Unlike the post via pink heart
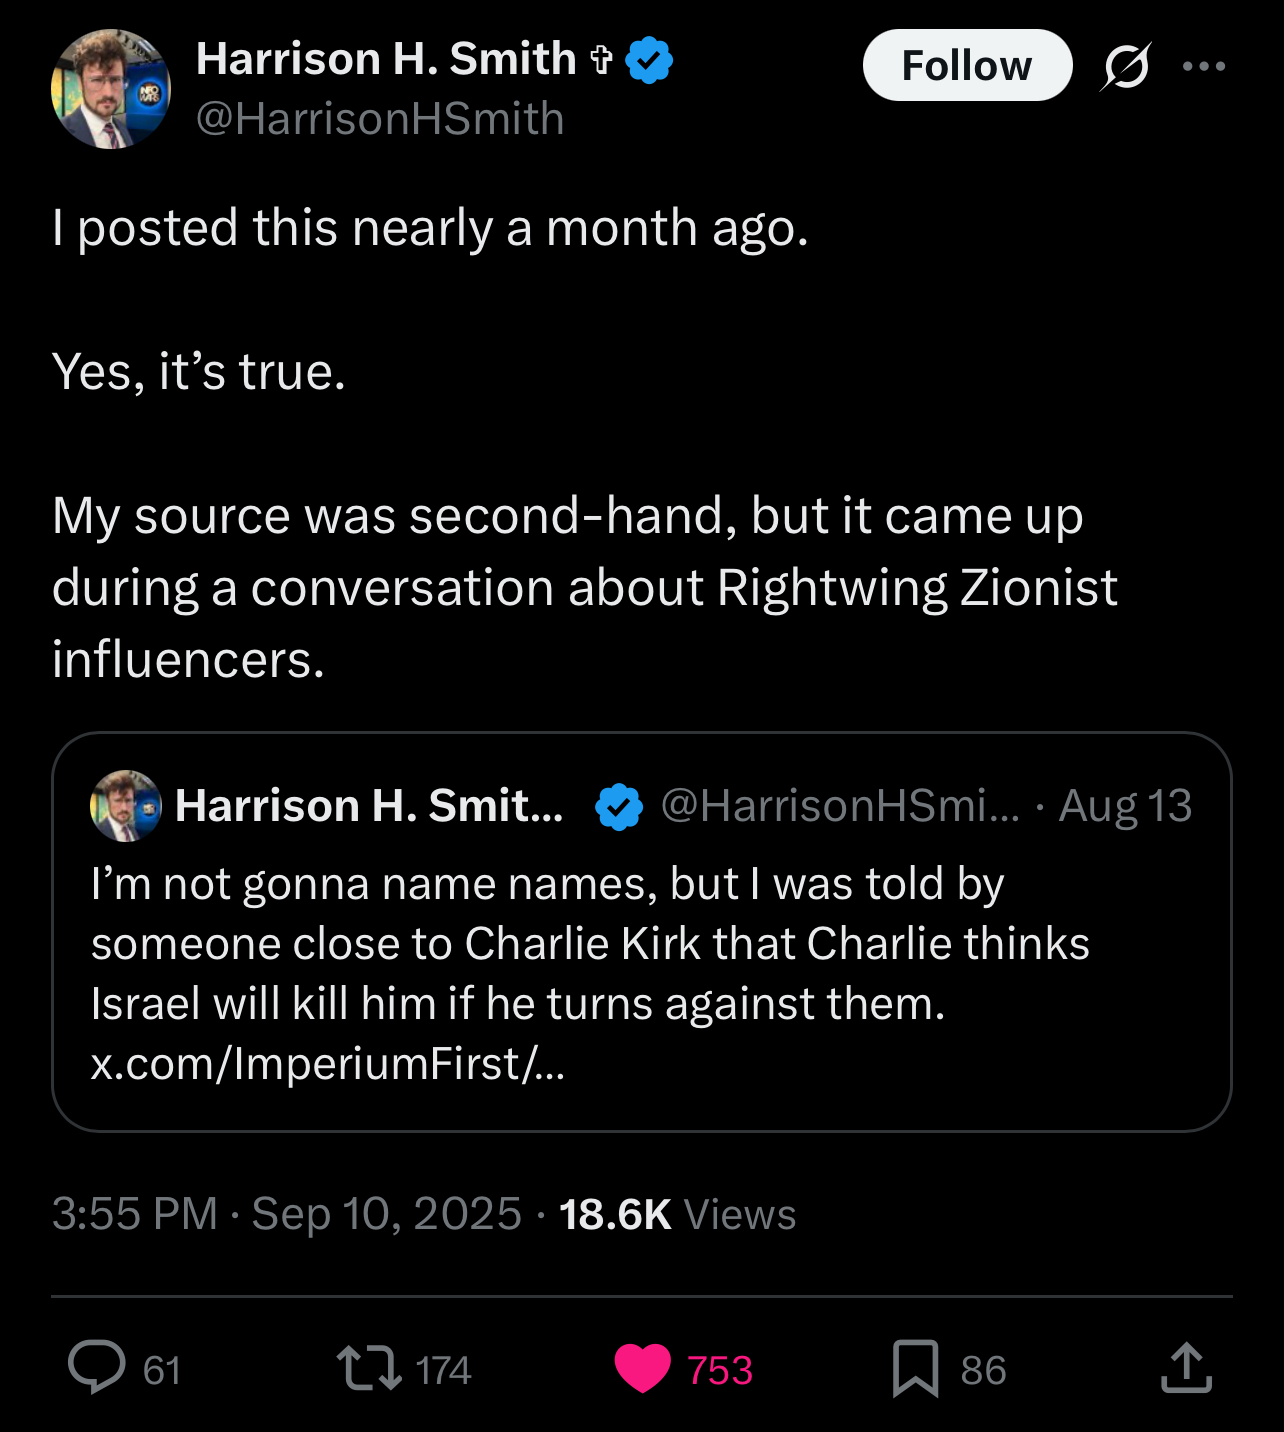1284x1432 pixels. click(642, 1368)
